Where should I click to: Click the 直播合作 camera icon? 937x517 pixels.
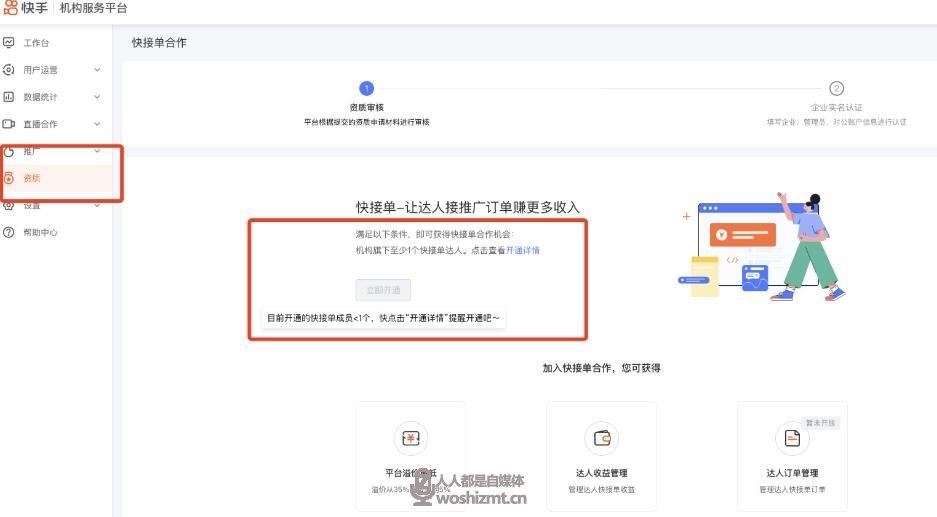coord(9,124)
